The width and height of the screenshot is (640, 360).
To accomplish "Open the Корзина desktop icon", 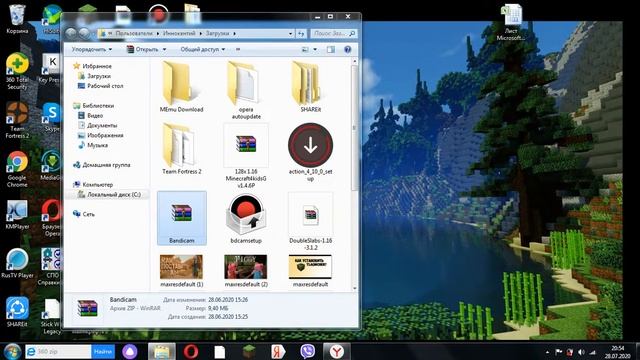I will point(17,19).
